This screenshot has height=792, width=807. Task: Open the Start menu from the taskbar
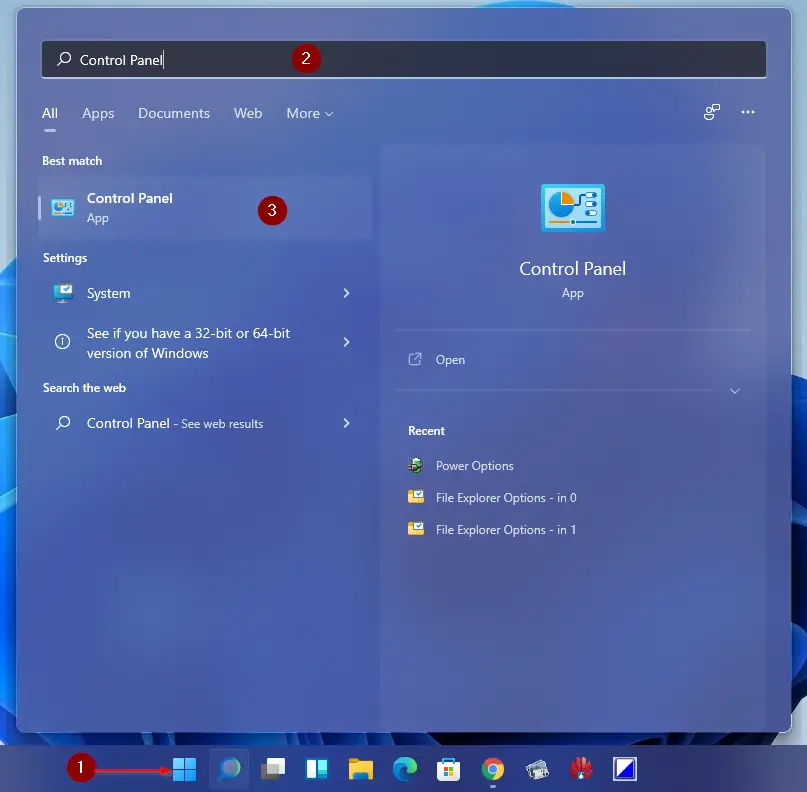pos(184,768)
